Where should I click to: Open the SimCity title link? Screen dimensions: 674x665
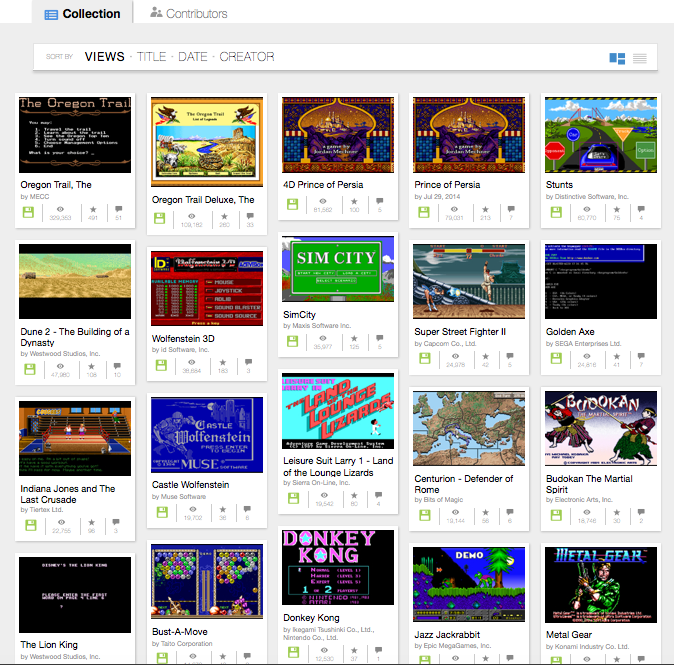(x=299, y=315)
